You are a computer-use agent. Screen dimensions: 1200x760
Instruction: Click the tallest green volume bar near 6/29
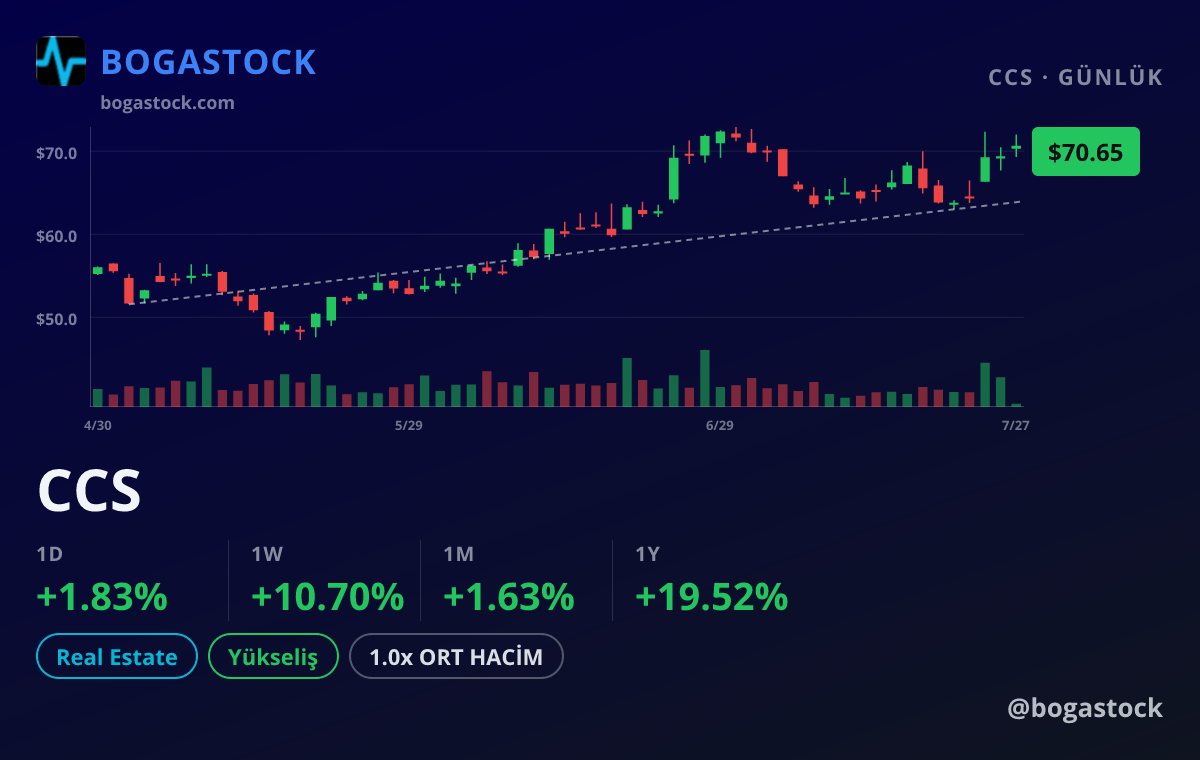pos(705,378)
